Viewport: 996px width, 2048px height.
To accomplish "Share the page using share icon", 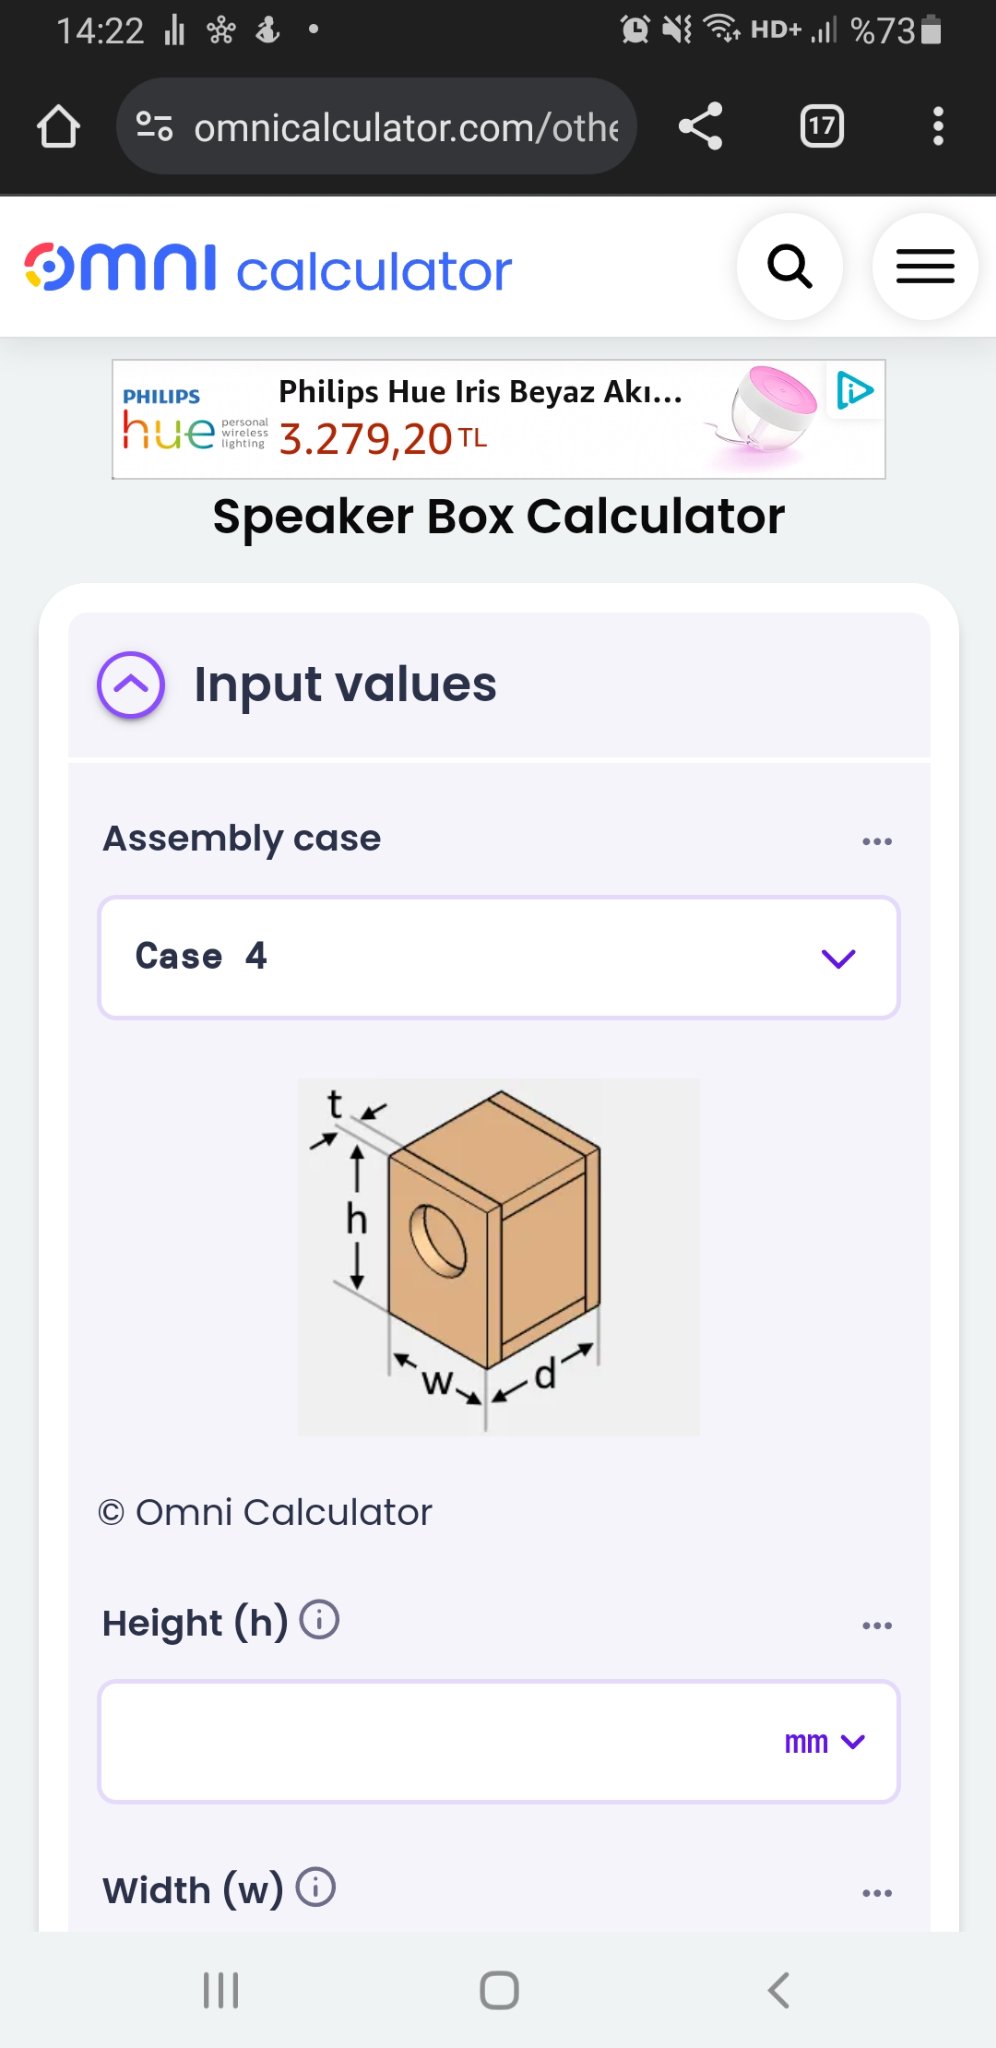I will click(700, 127).
